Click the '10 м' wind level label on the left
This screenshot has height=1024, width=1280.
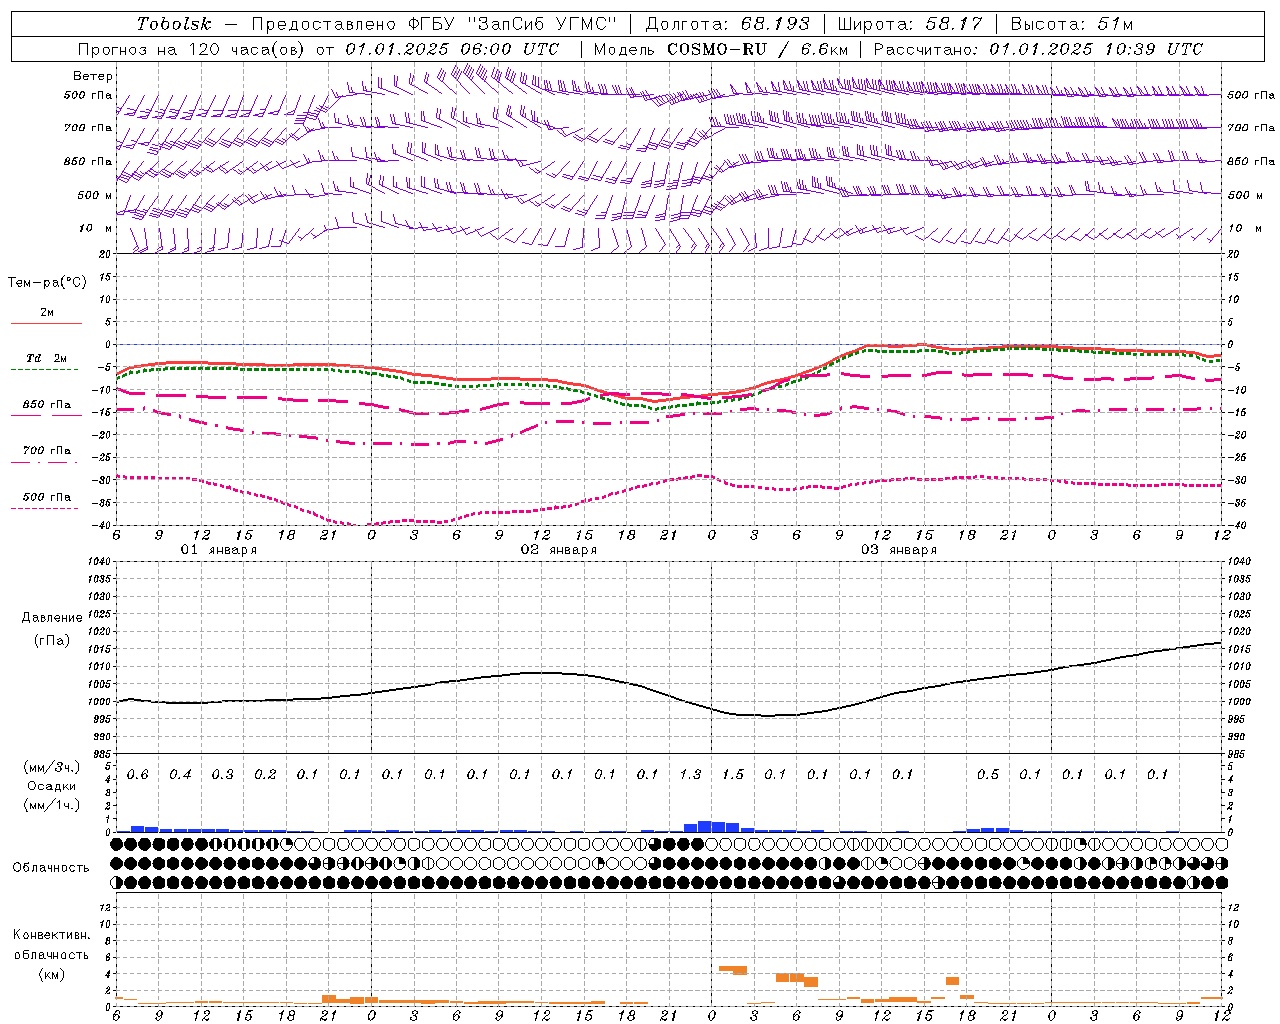[x=96, y=229]
